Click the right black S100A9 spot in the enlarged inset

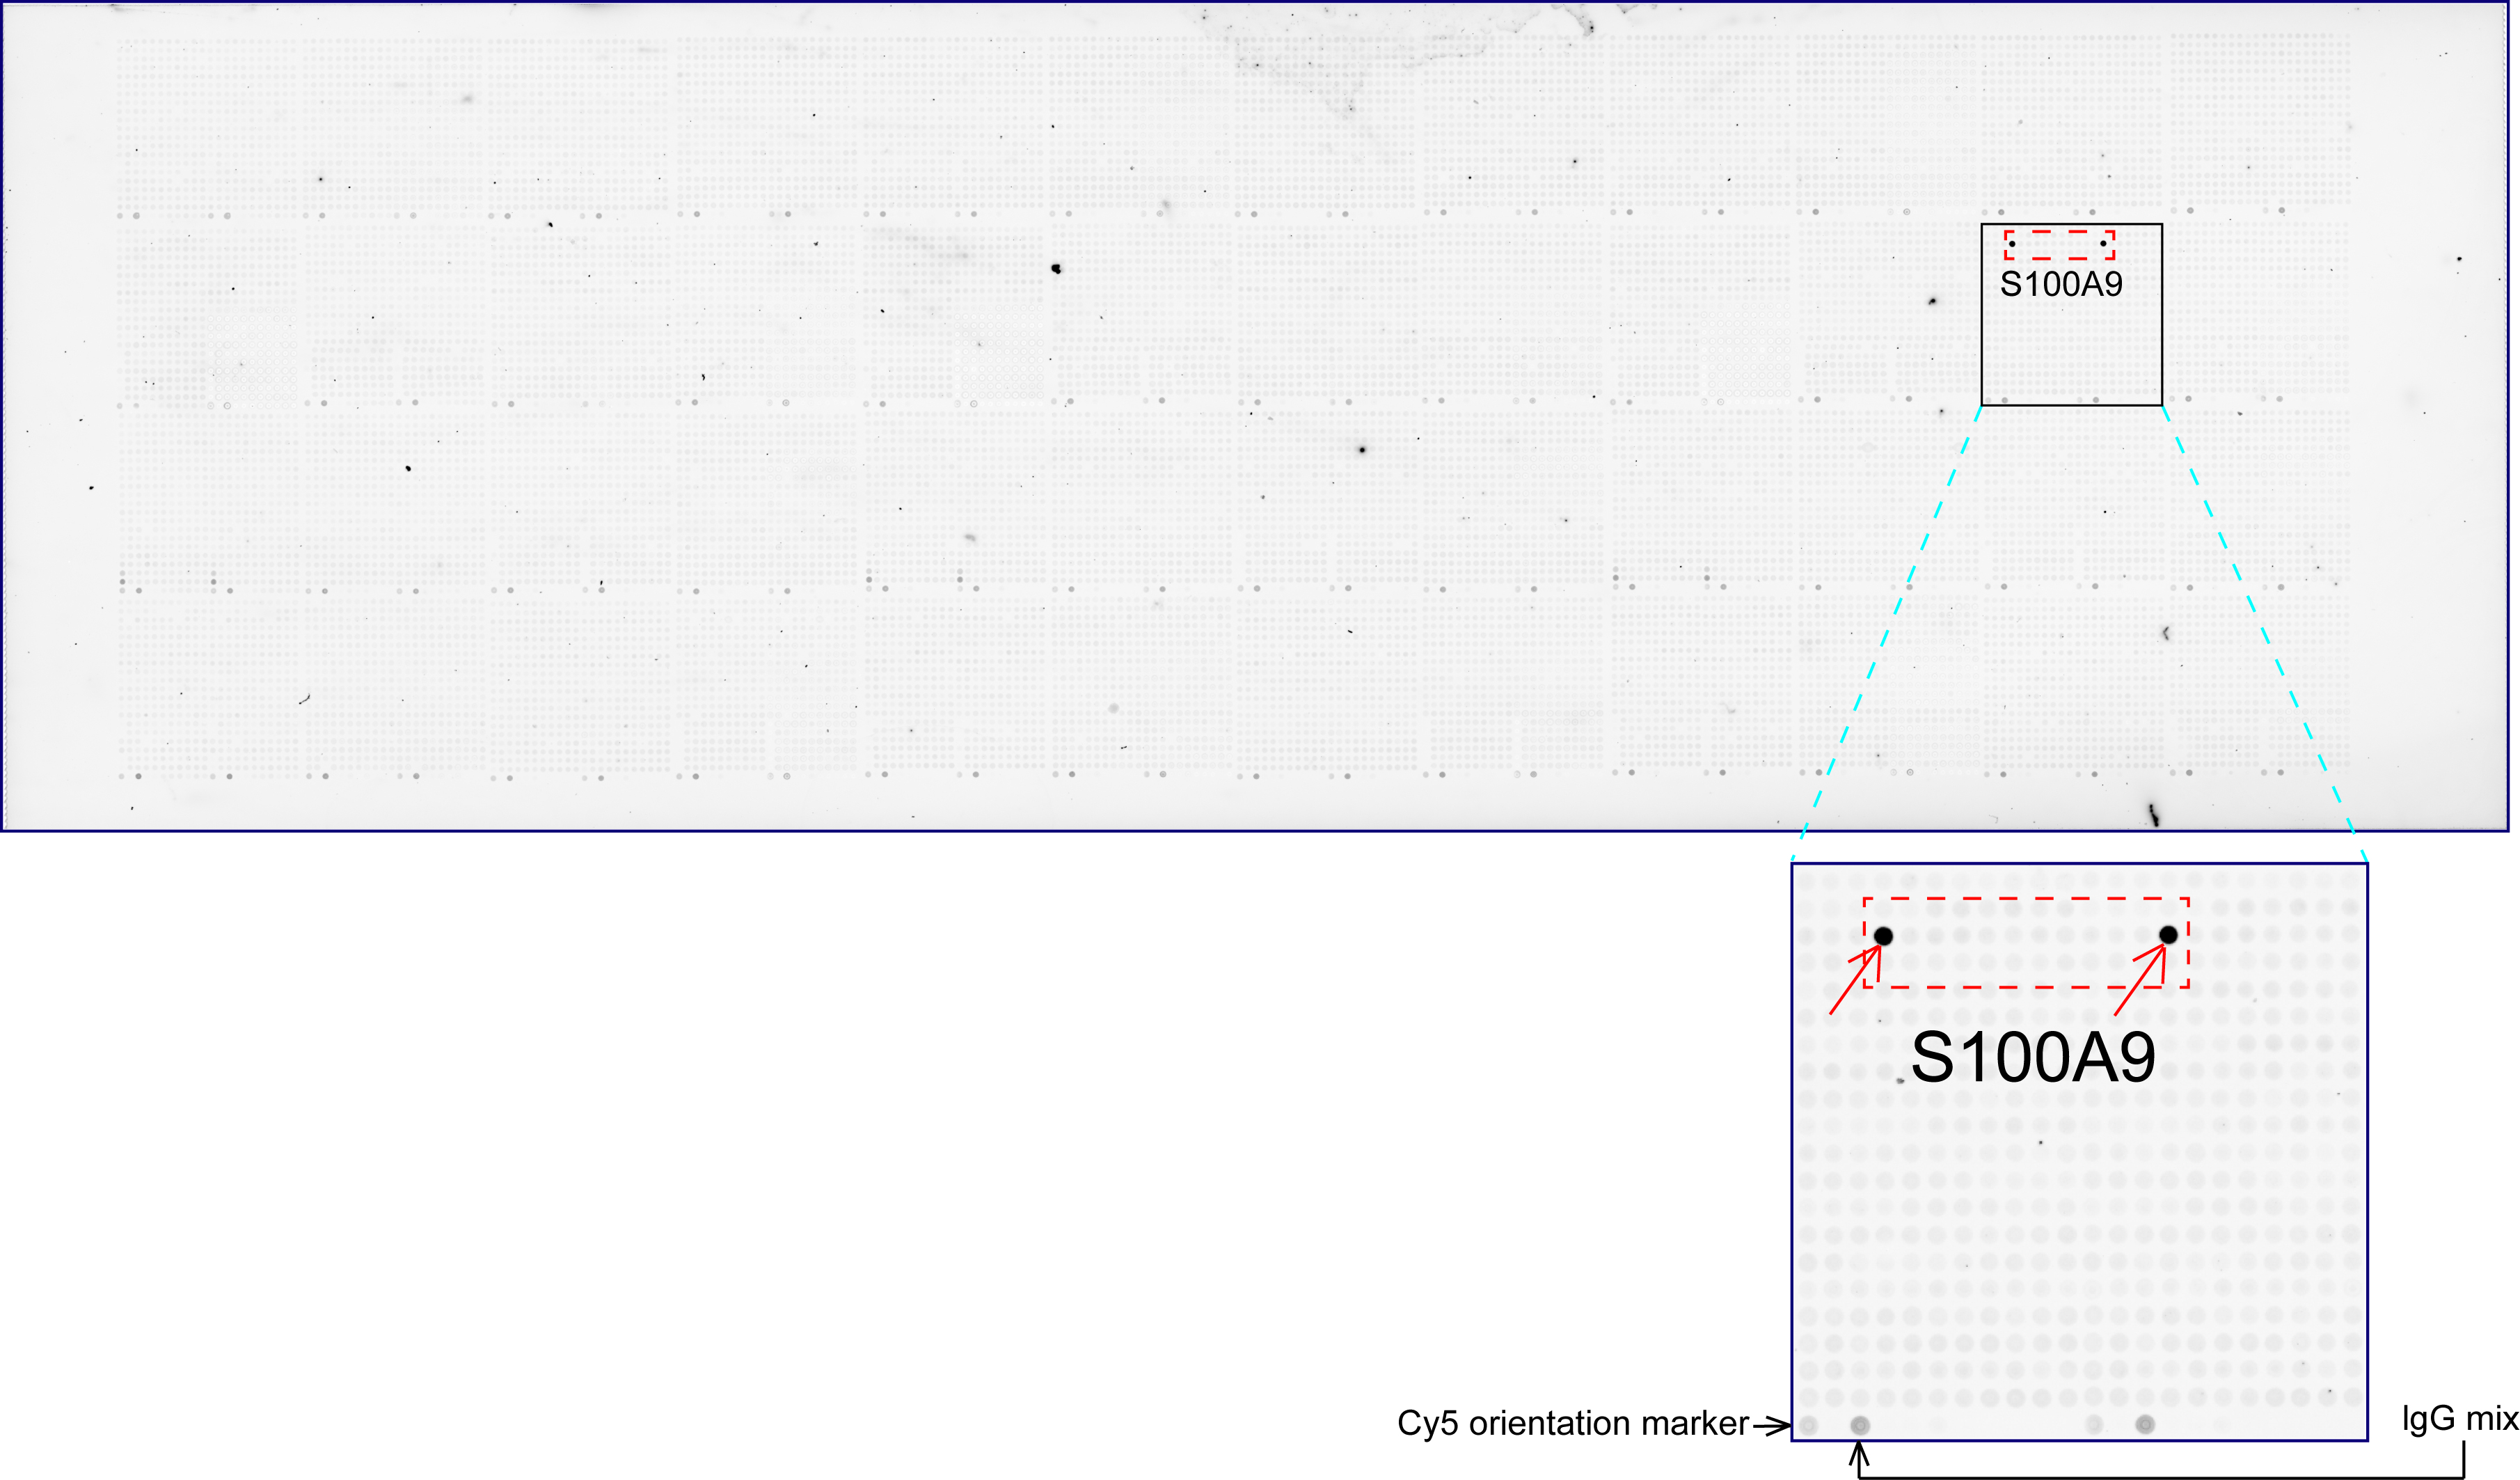(2168, 935)
